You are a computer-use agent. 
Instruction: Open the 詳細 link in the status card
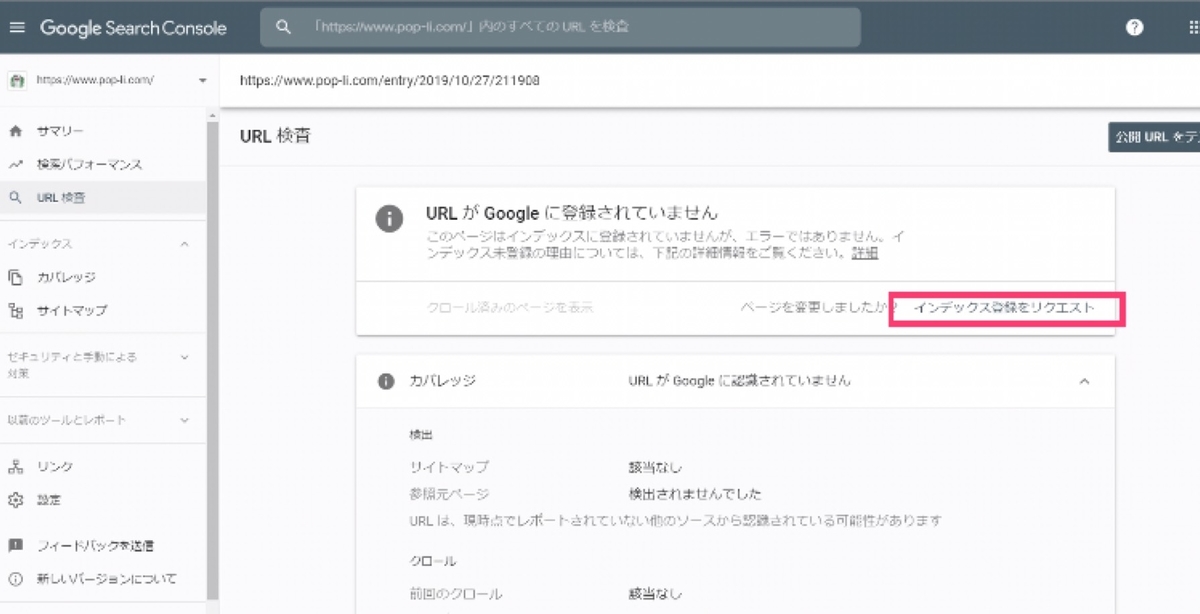865,253
